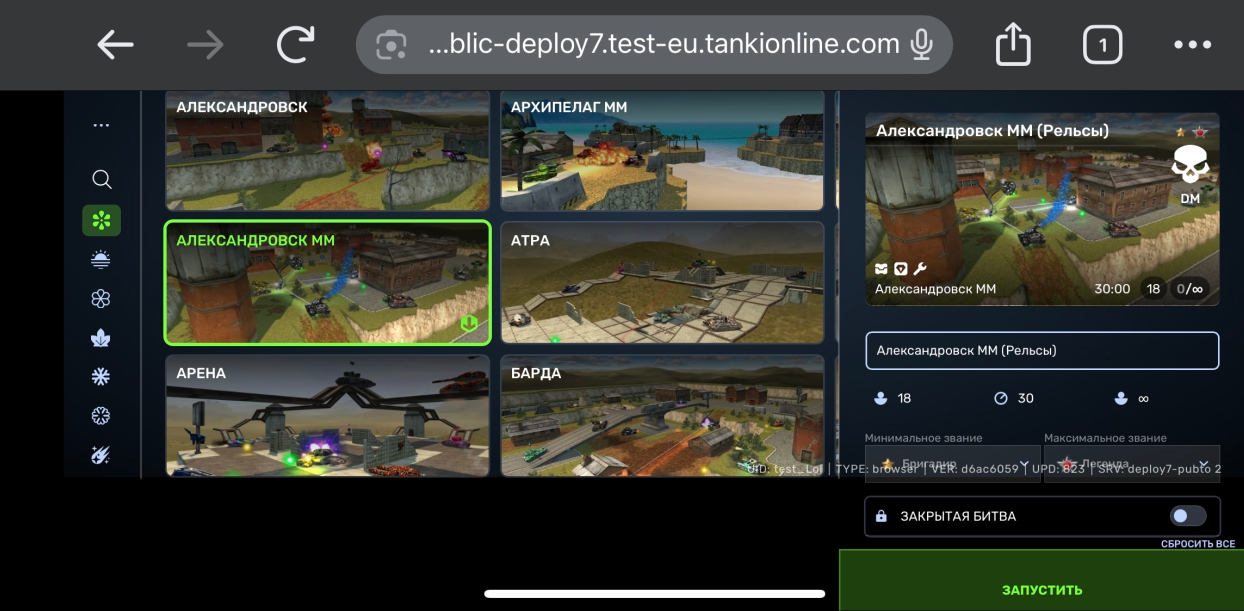Toggle the ЗАКРЫТАЯ БИТВА switch
This screenshot has width=1244, height=611.
point(1189,516)
